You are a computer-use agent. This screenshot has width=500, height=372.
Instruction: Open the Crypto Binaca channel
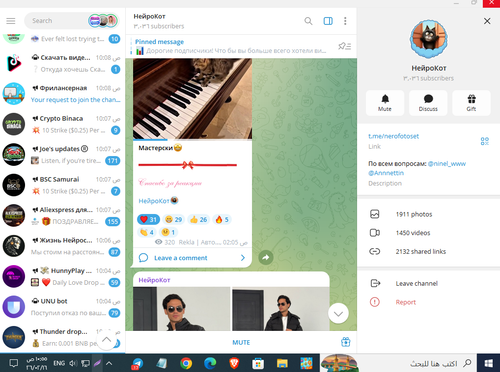(62, 124)
